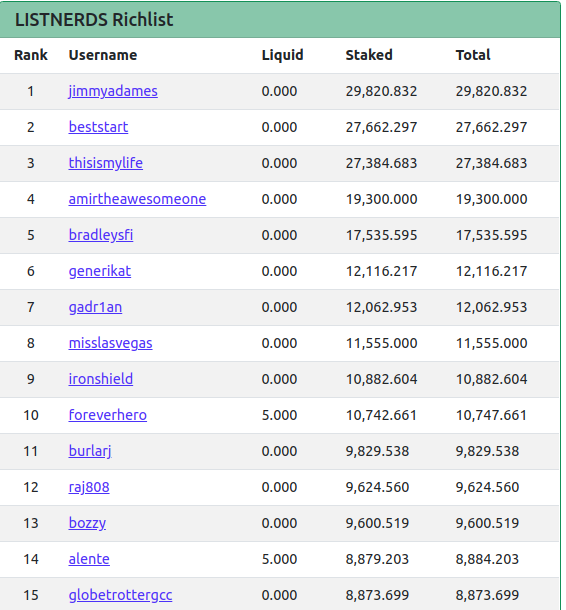Image resolution: width=566 pixels, height=610 pixels.
Task: Click the ironshield username link
Action: pyautogui.click(x=101, y=379)
